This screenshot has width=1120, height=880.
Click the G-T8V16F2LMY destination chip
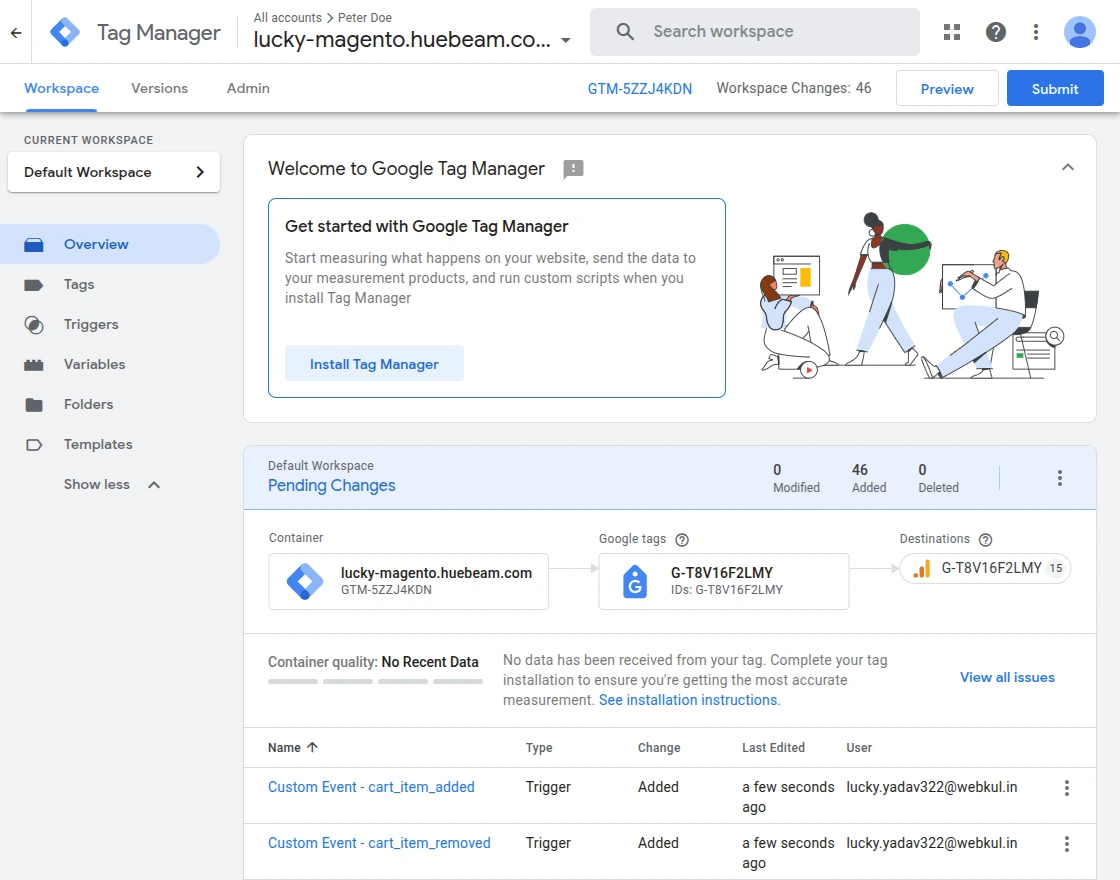[x=985, y=569]
